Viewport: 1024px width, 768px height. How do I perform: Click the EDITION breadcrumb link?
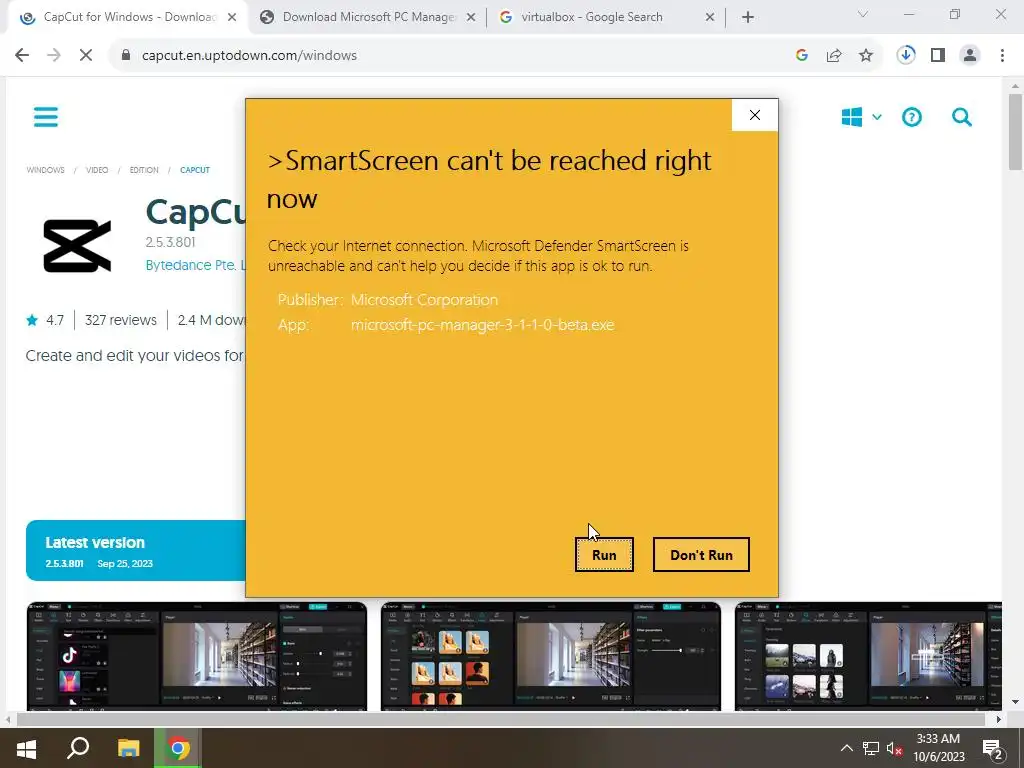144,170
